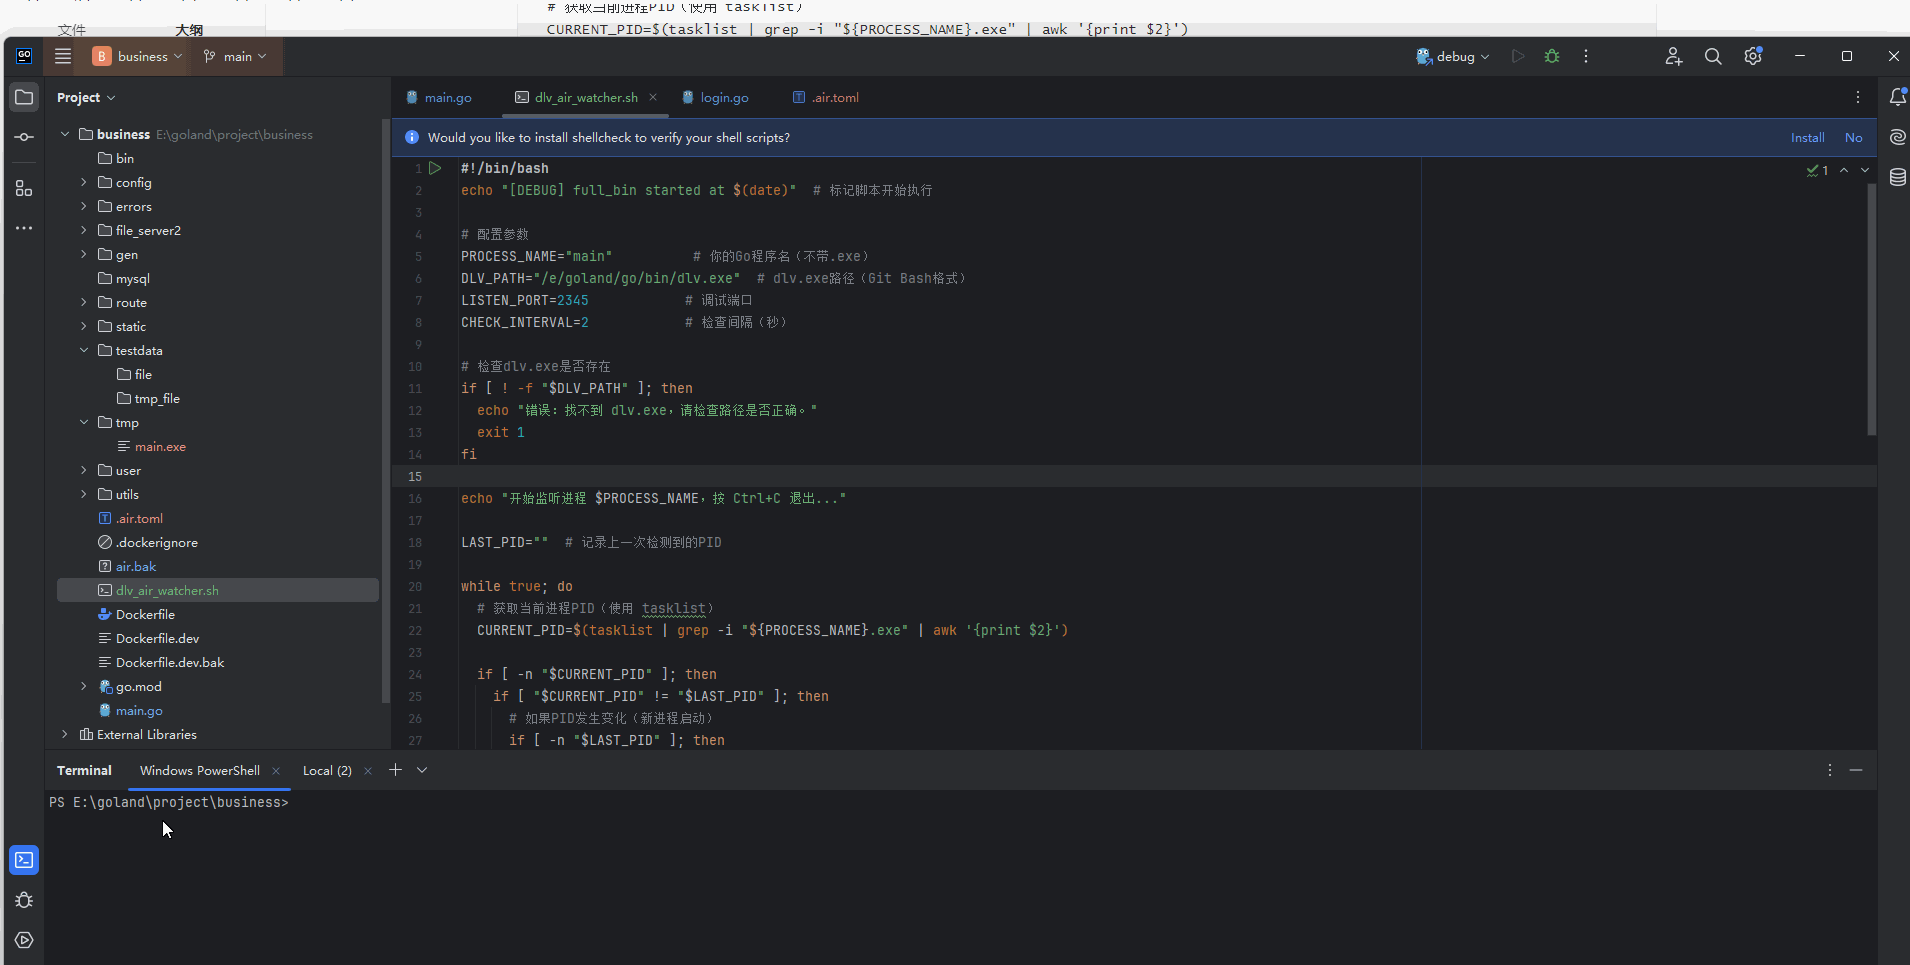
Task: Place caret on empty line 15
Action: pyautogui.click(x=1134, y=476)
